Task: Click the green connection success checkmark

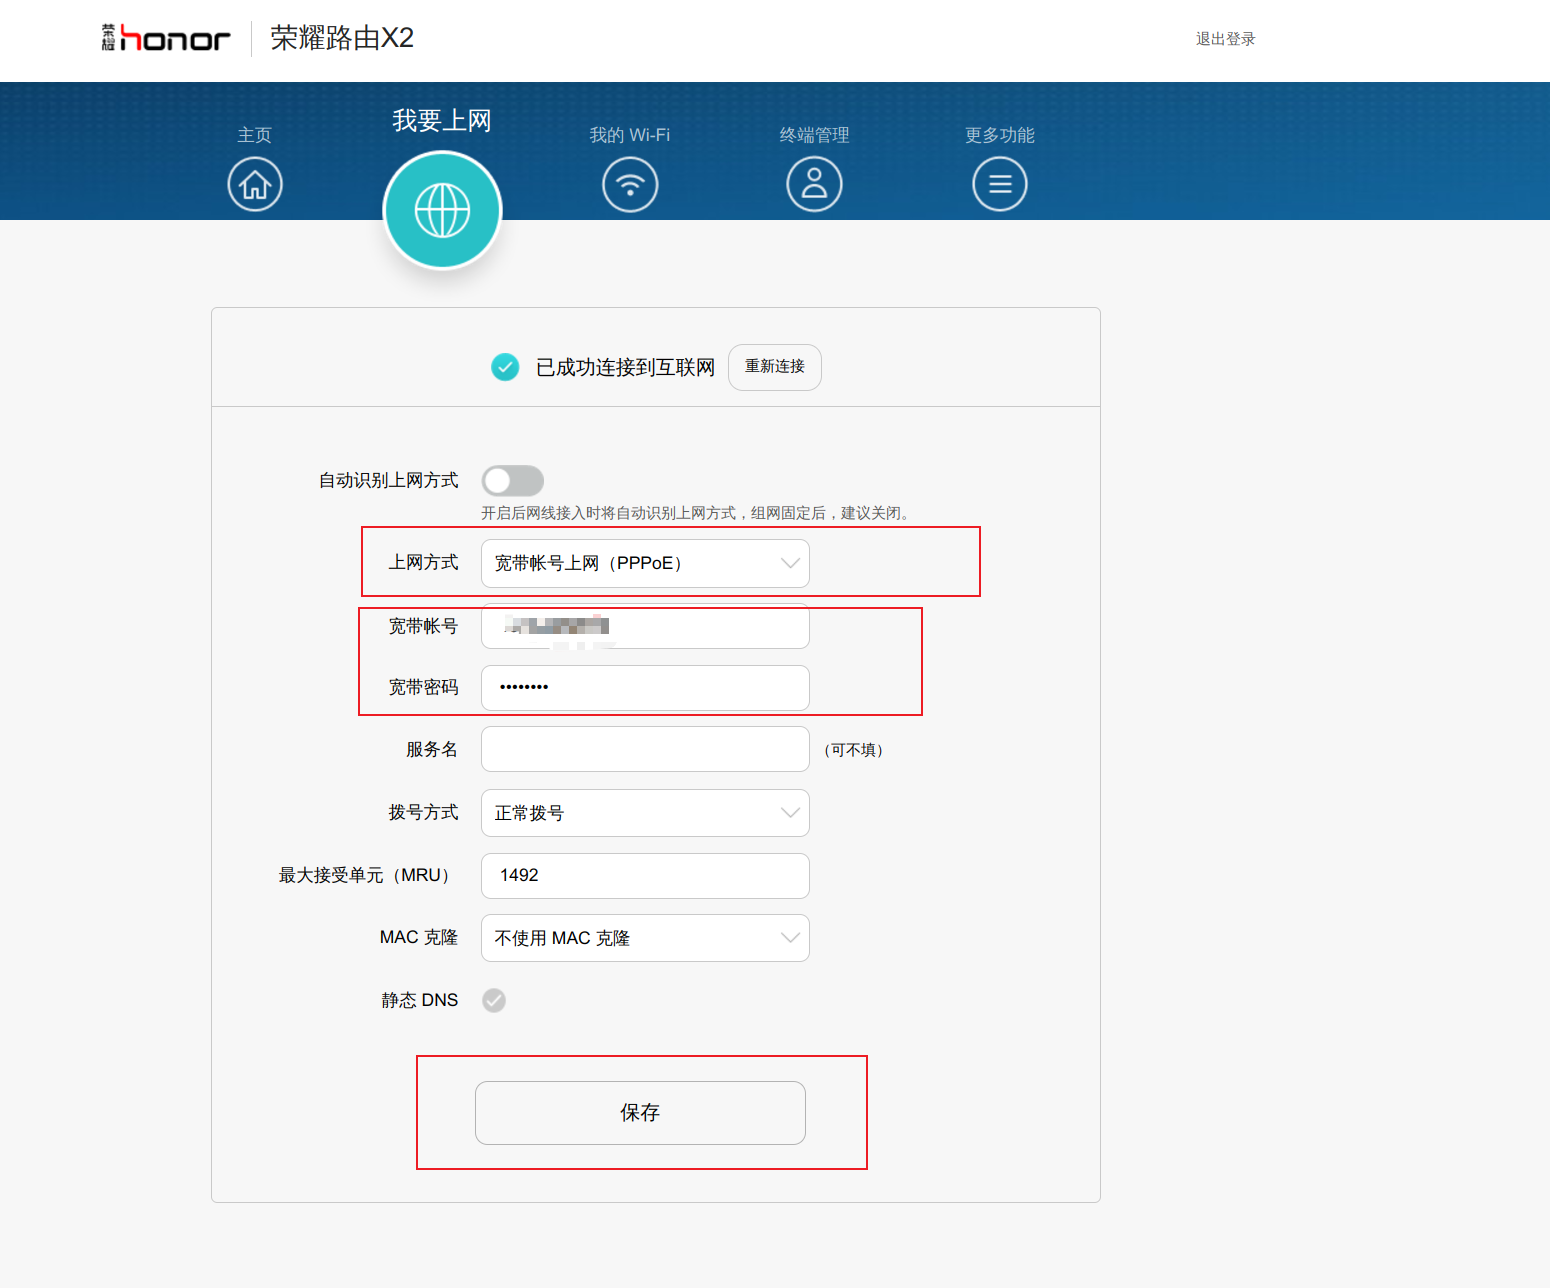Action: click(x=505, y=367)
